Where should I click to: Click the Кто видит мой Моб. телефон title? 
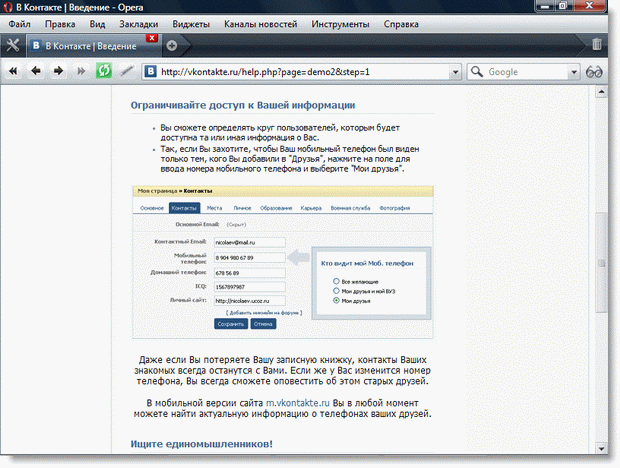pyautogui.click(x=367, y=263)
